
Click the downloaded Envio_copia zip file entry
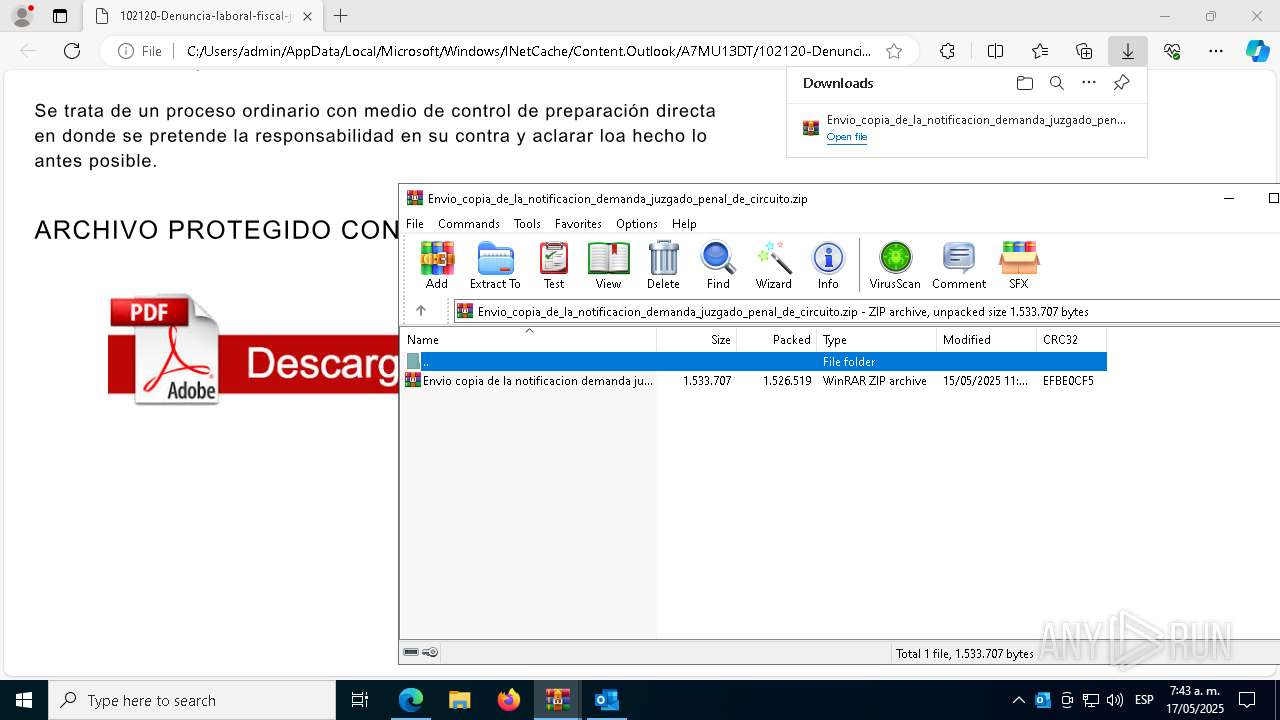[966, 128]
